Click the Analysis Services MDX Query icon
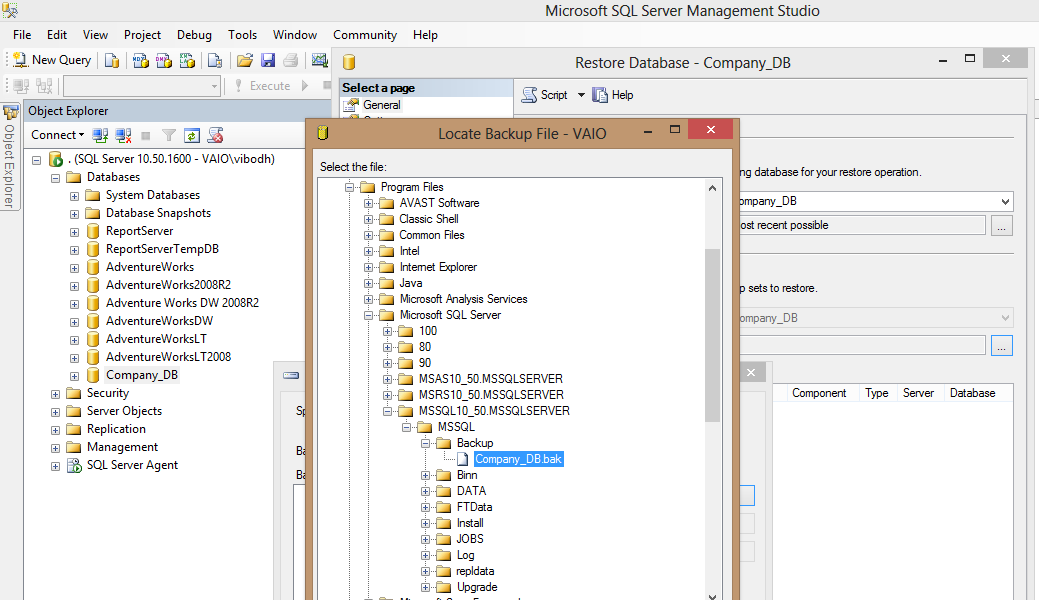 (141, 60)
